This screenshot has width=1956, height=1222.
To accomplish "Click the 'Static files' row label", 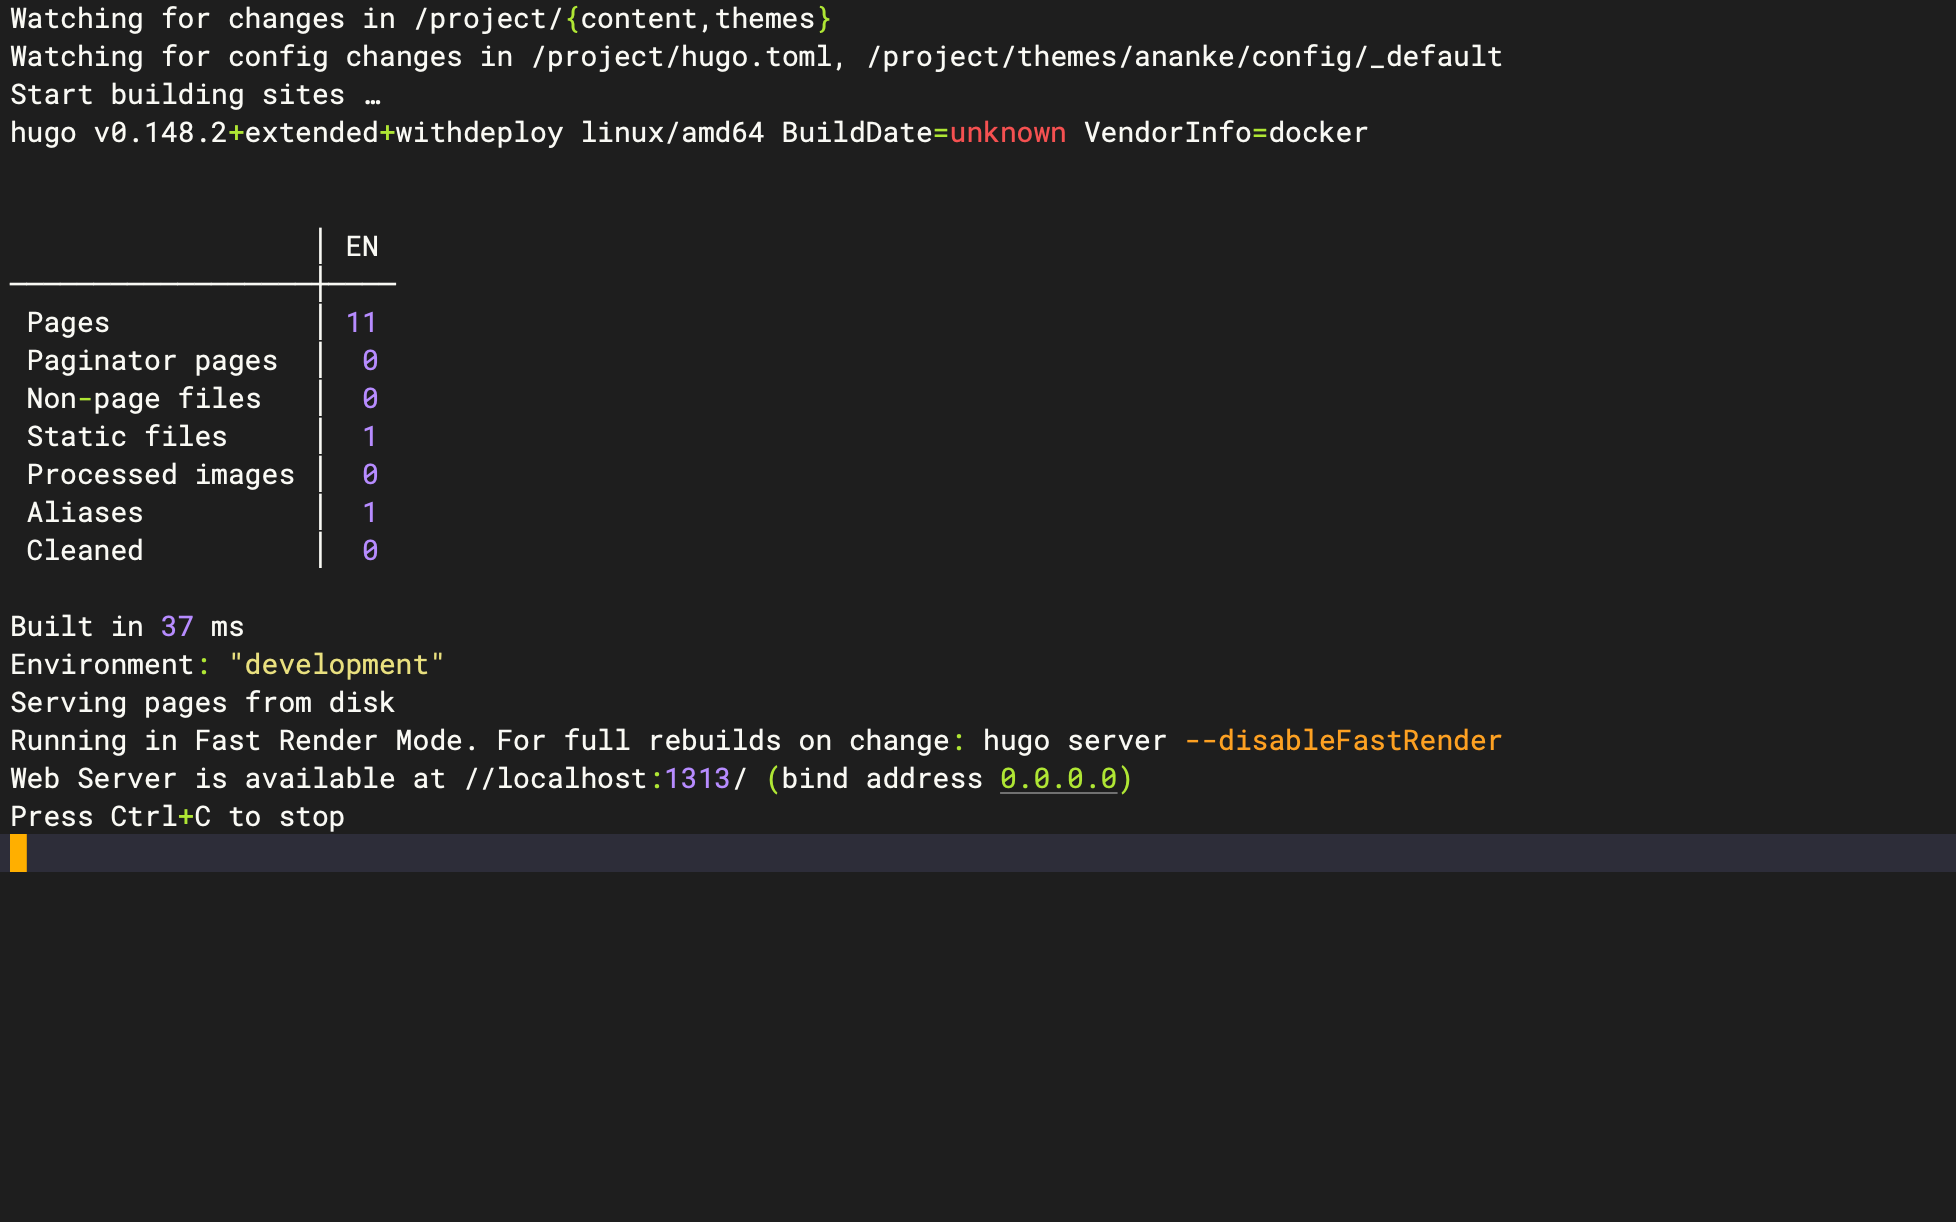I will pos(127,437).
